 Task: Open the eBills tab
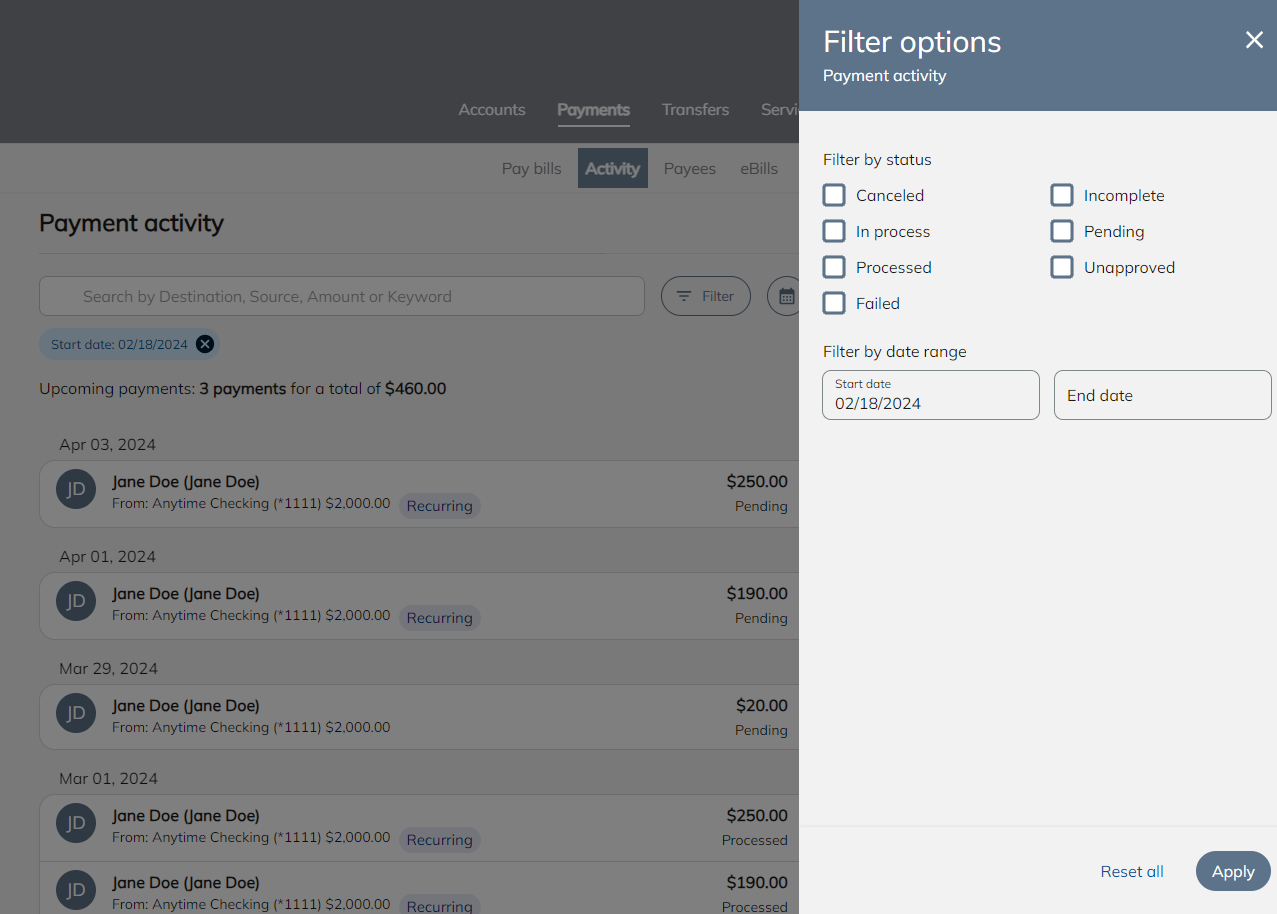coord(759,168)
